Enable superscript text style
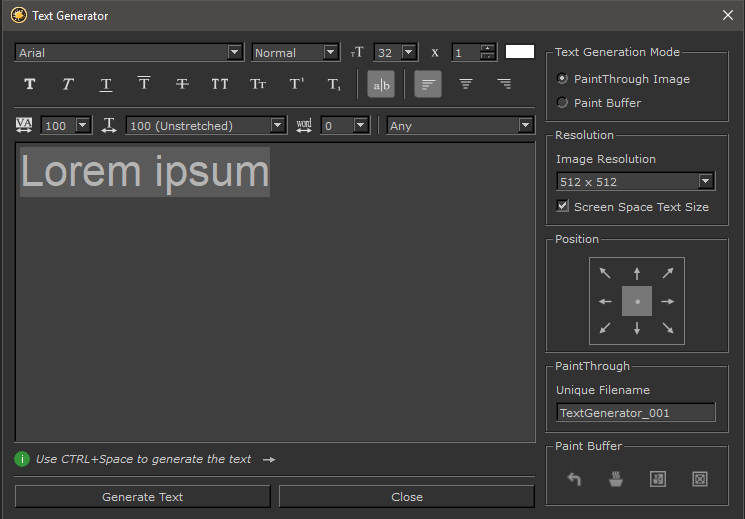The height and width of the screenshot is (519, 745). (296, 84)
